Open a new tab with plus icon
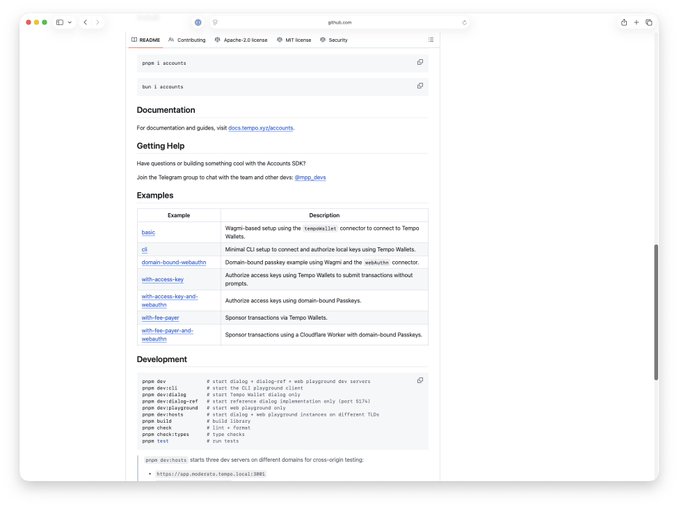 (x=636, y=22)
